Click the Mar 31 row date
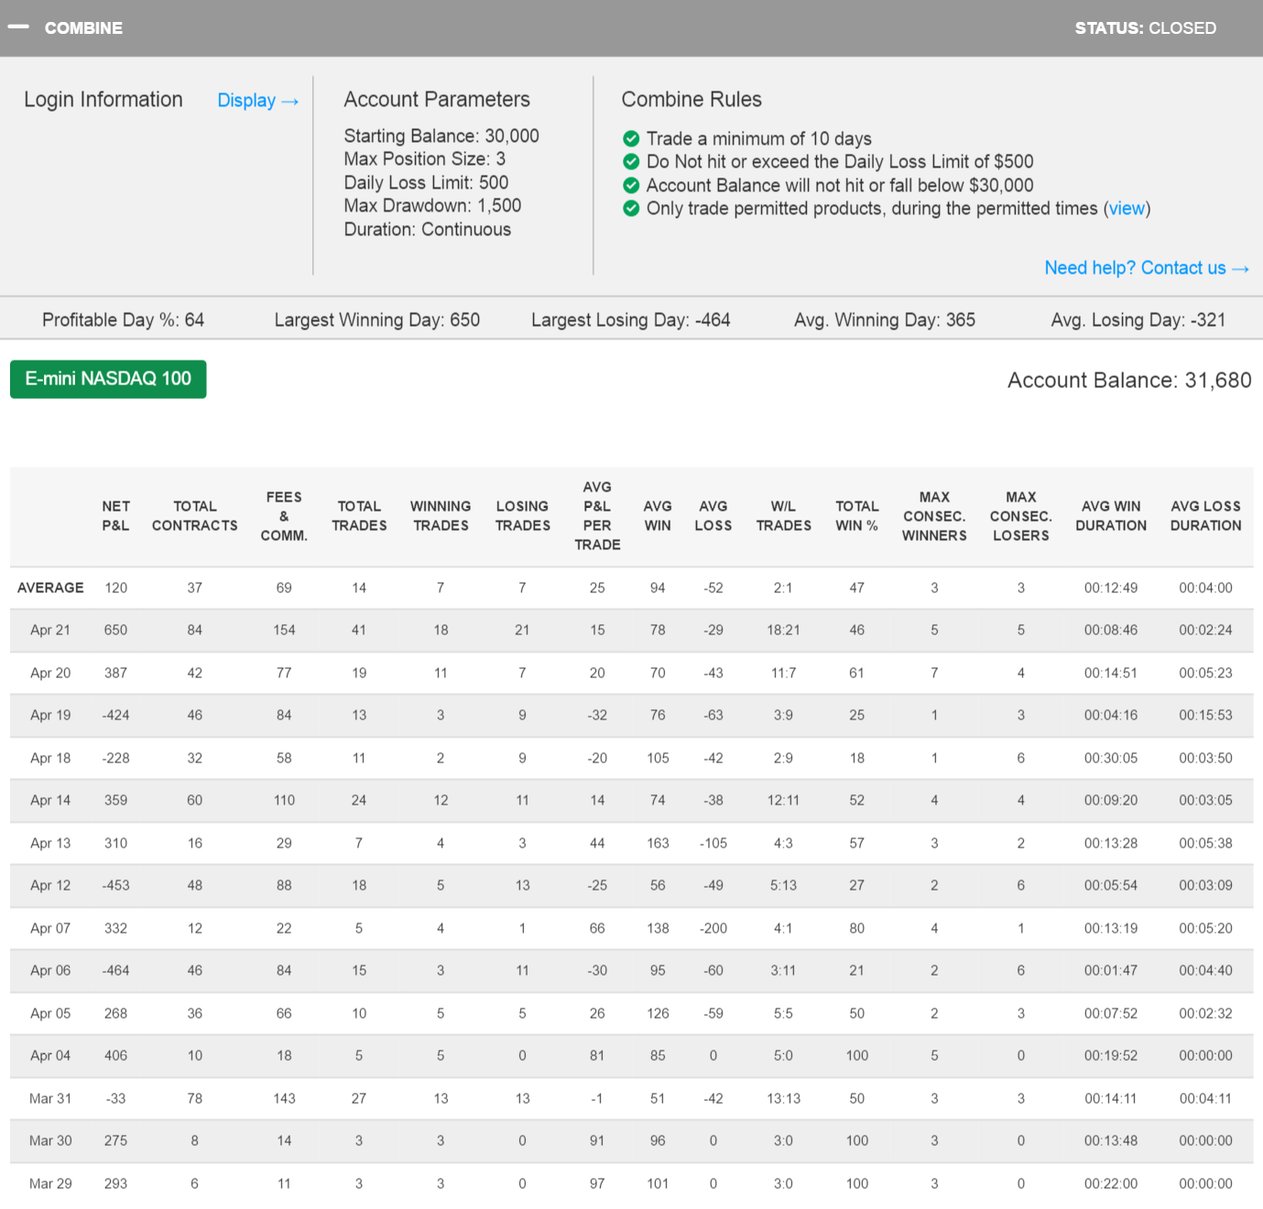Image resolution: width=1263 pixels, height=1209 pixels. coord(50,1098)
